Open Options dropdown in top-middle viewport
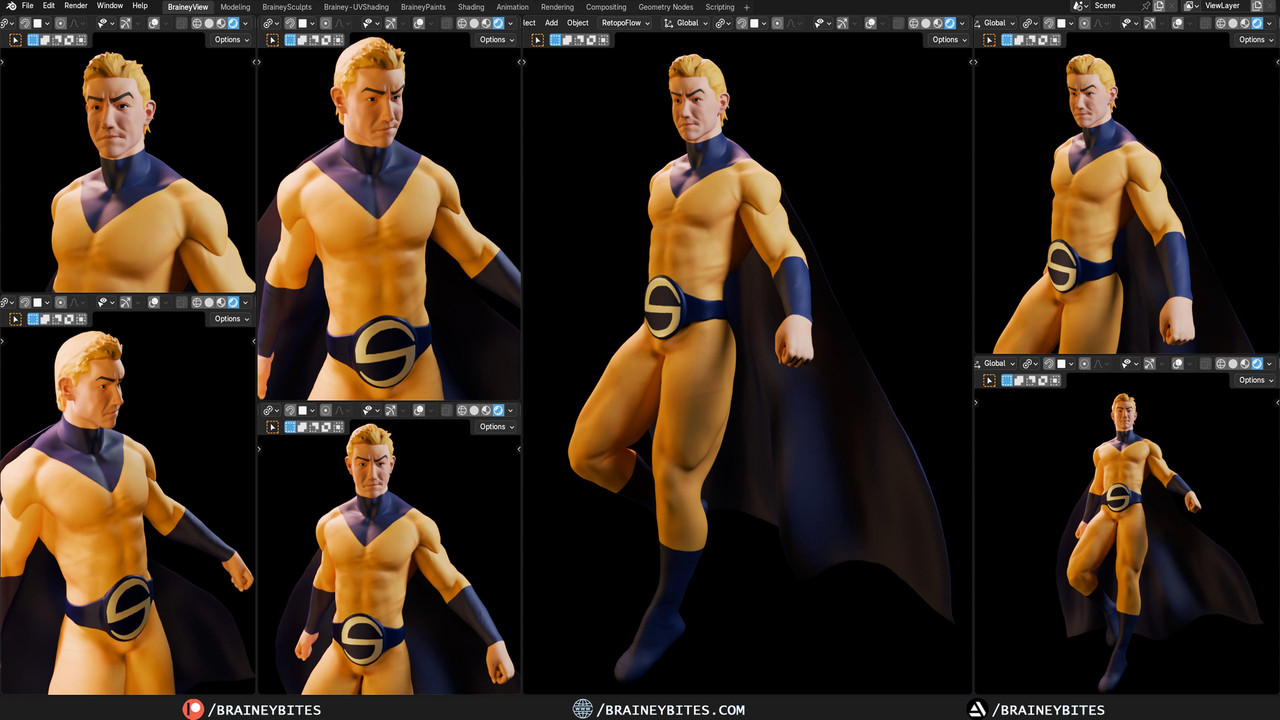The width and height of the screenshot is (1280, 720). [x=497, y=40]
